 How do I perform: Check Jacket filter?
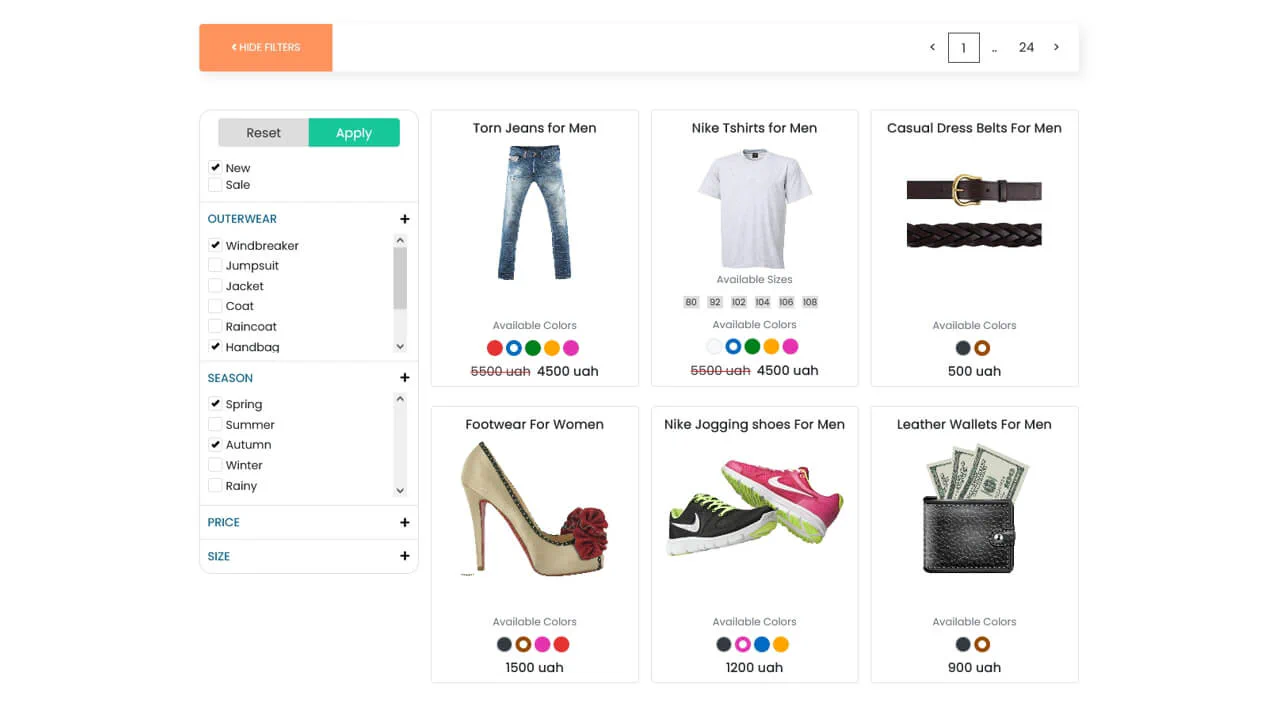click(215, 285)
